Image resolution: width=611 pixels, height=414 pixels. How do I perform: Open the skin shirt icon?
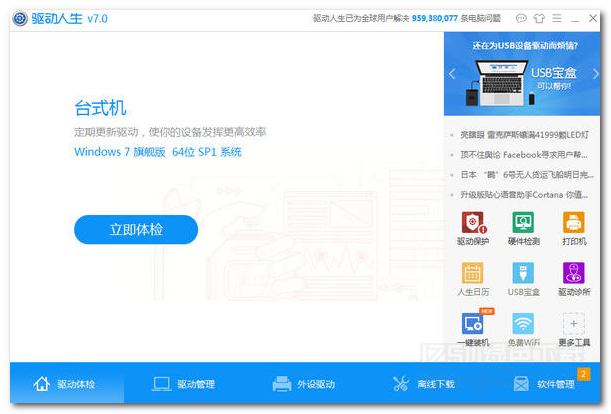pos(539,18)
